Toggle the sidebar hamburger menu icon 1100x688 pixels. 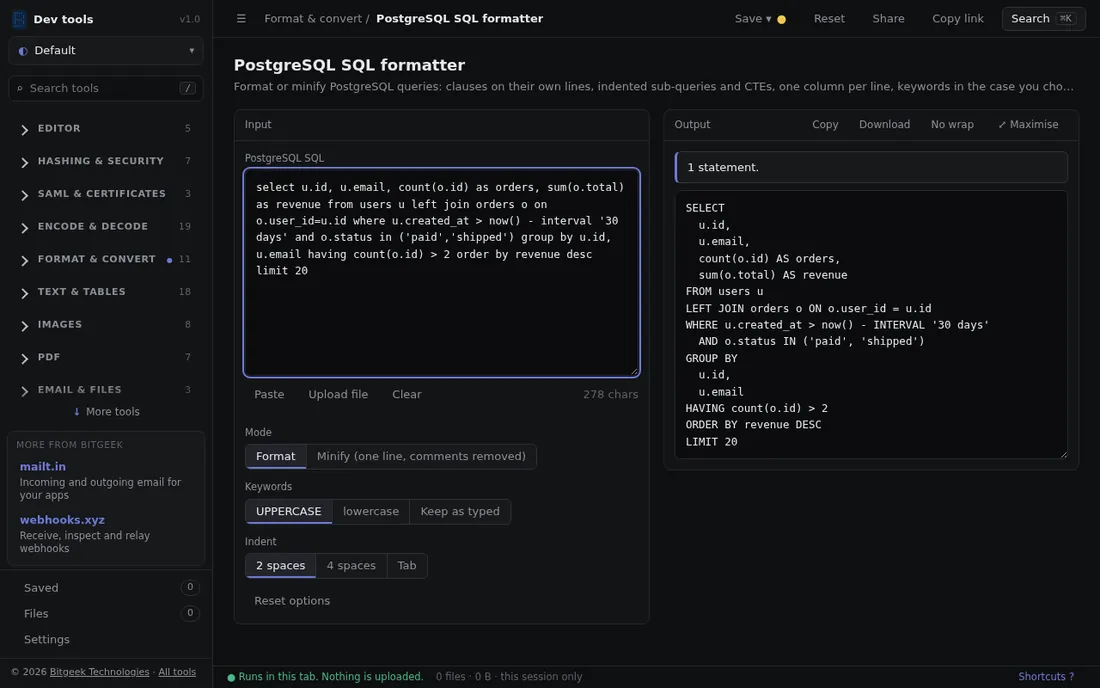point(241,18)
